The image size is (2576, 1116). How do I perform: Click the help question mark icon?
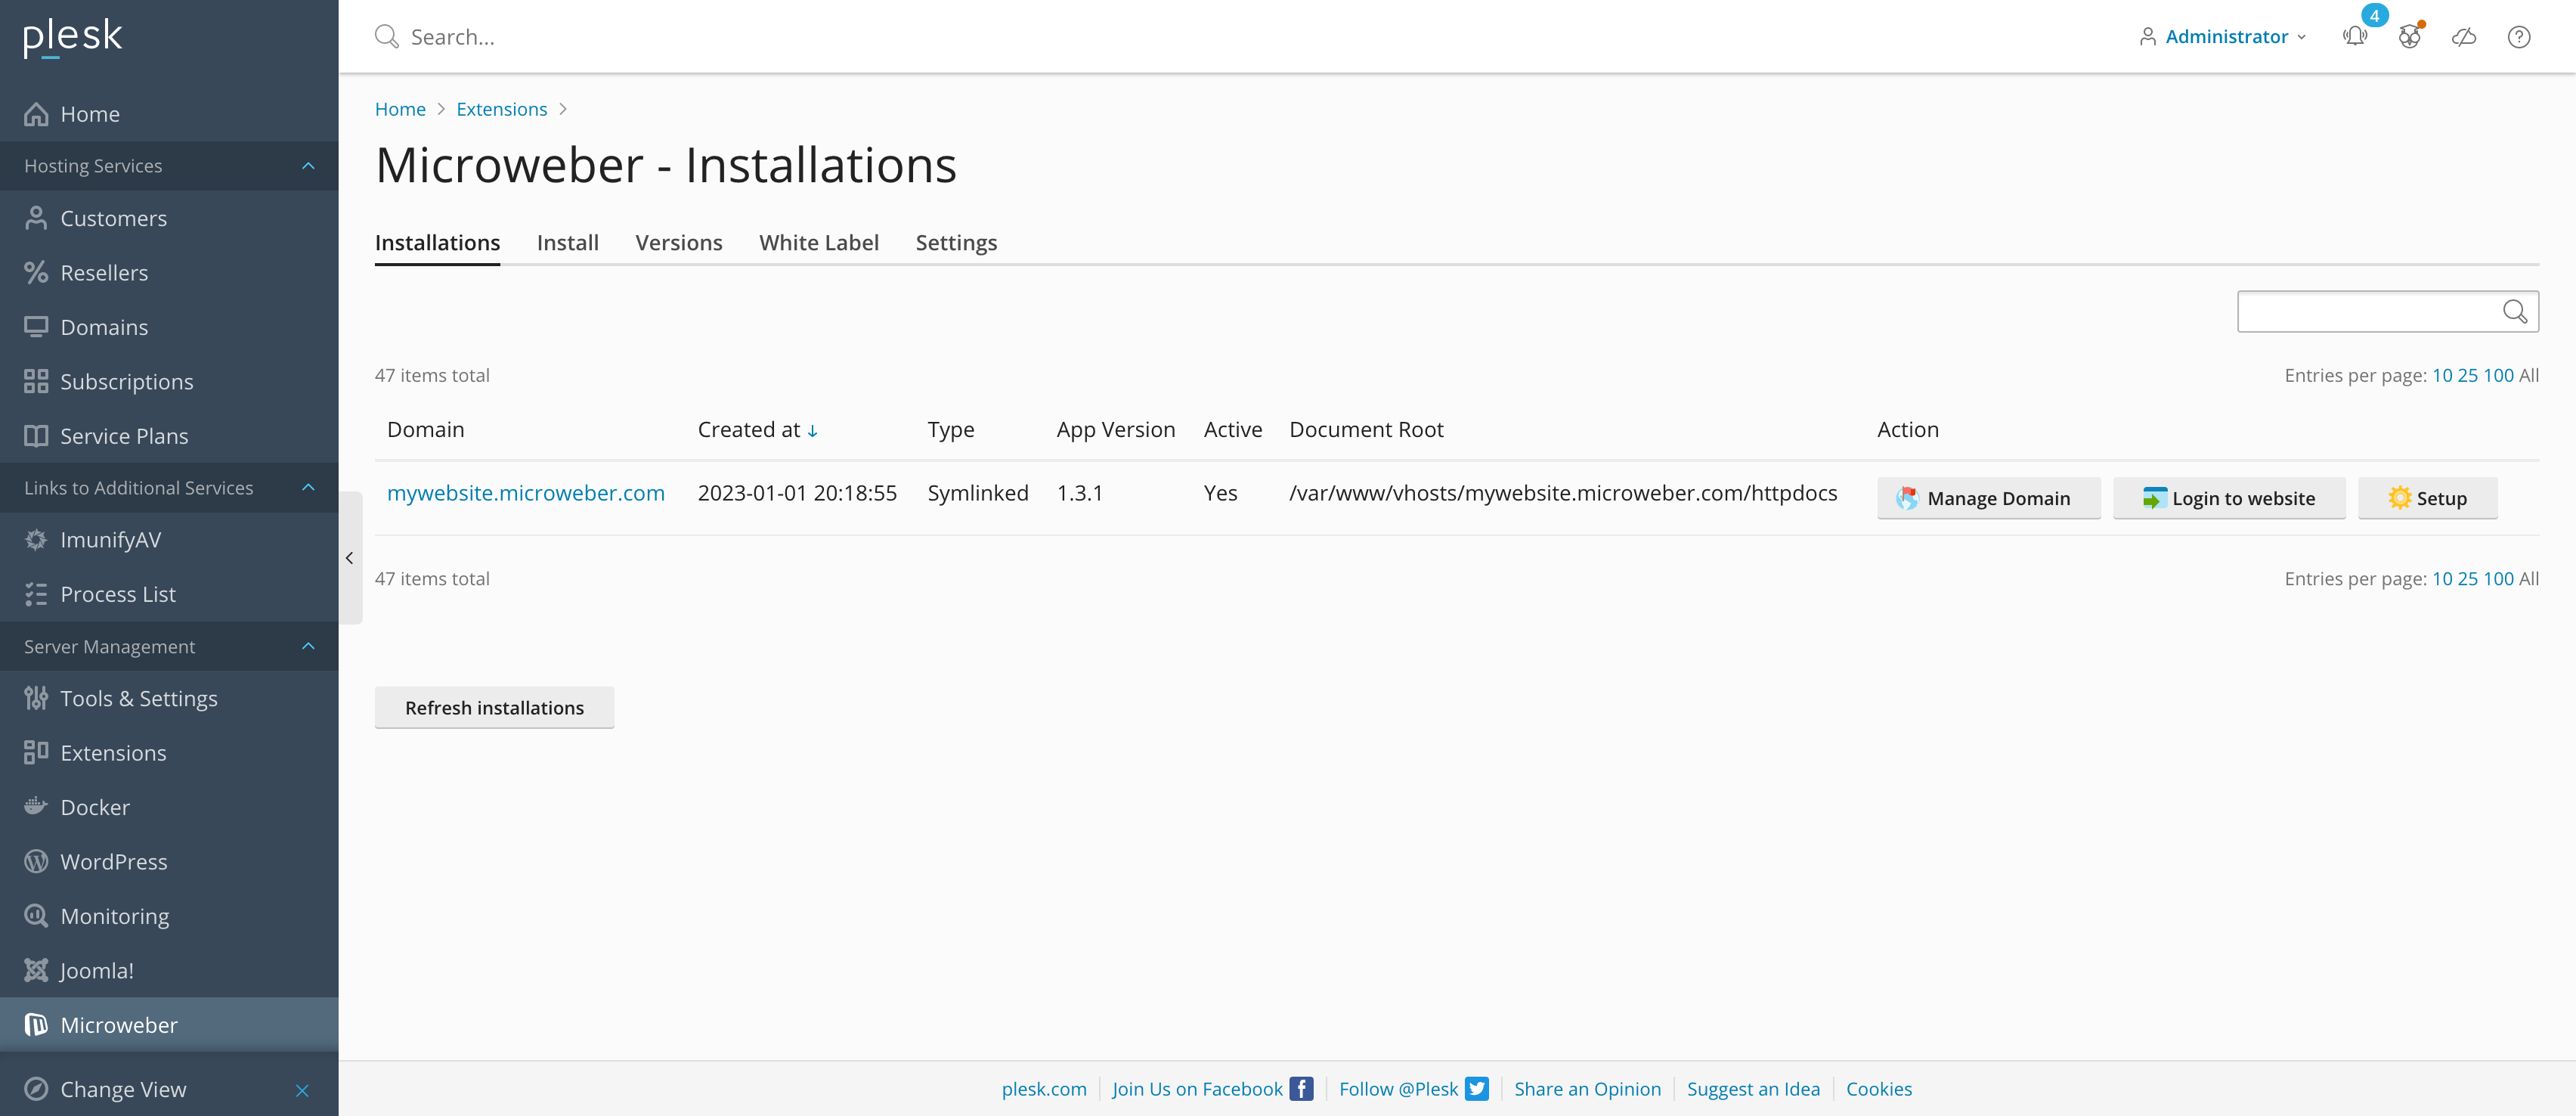[2518, 37]
